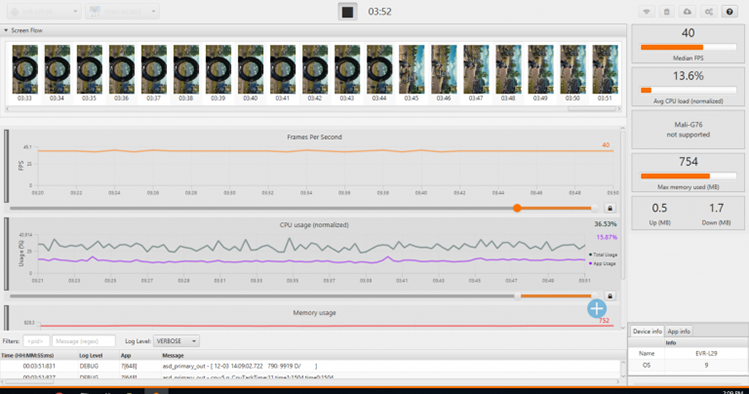Click the blue plus add button
The image size is (749, 394).
(597, 309)
